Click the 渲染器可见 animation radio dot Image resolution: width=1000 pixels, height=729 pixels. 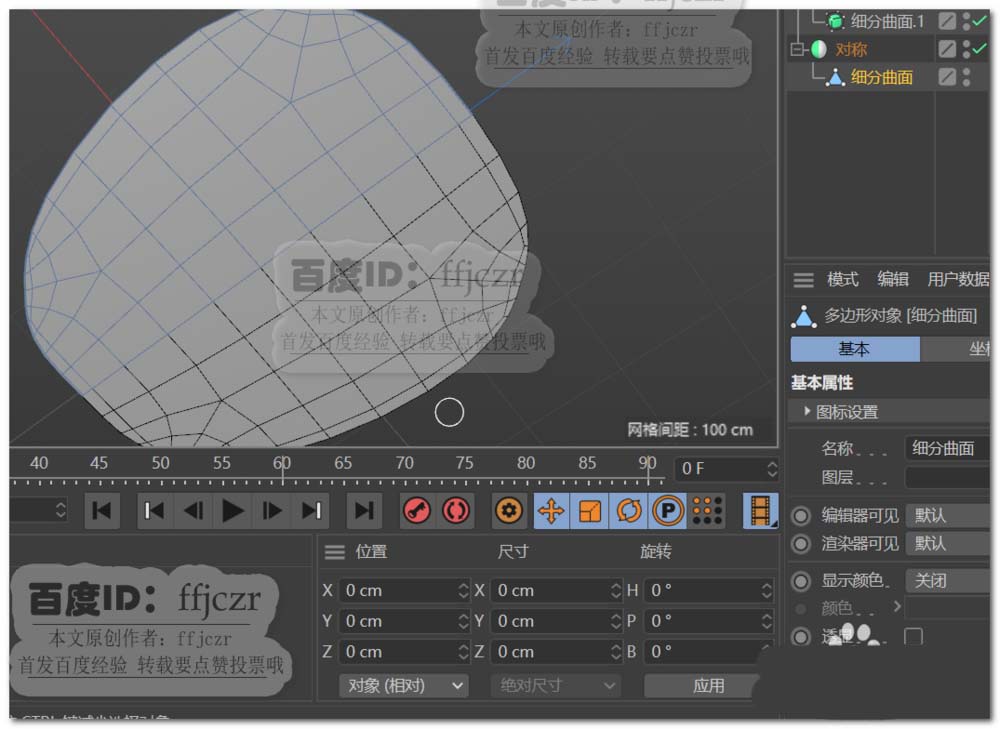(801, 544)
